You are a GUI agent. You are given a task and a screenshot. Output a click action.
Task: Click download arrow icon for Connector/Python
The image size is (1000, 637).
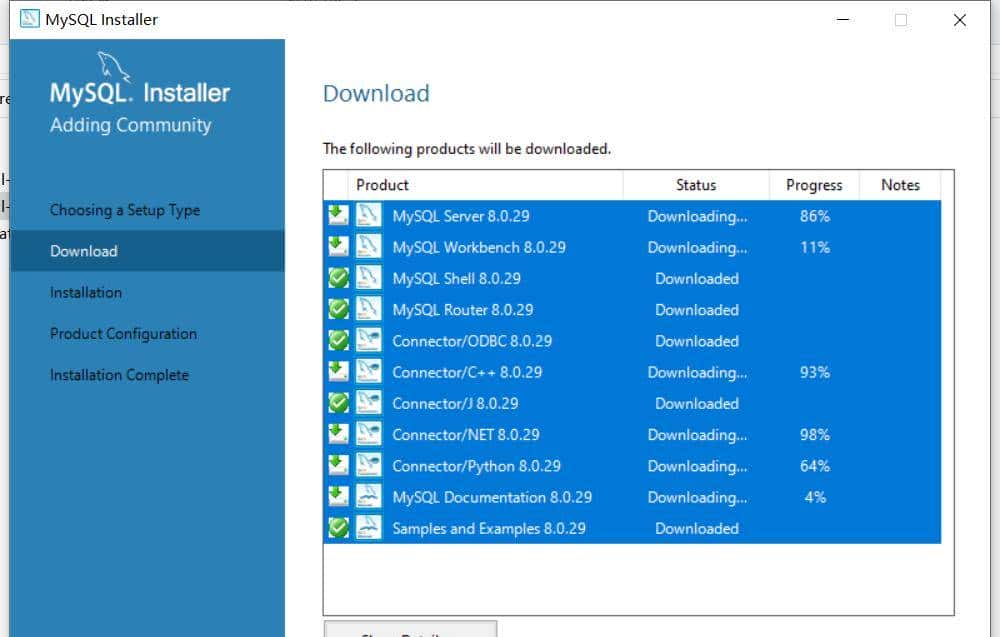pos(339,466)
